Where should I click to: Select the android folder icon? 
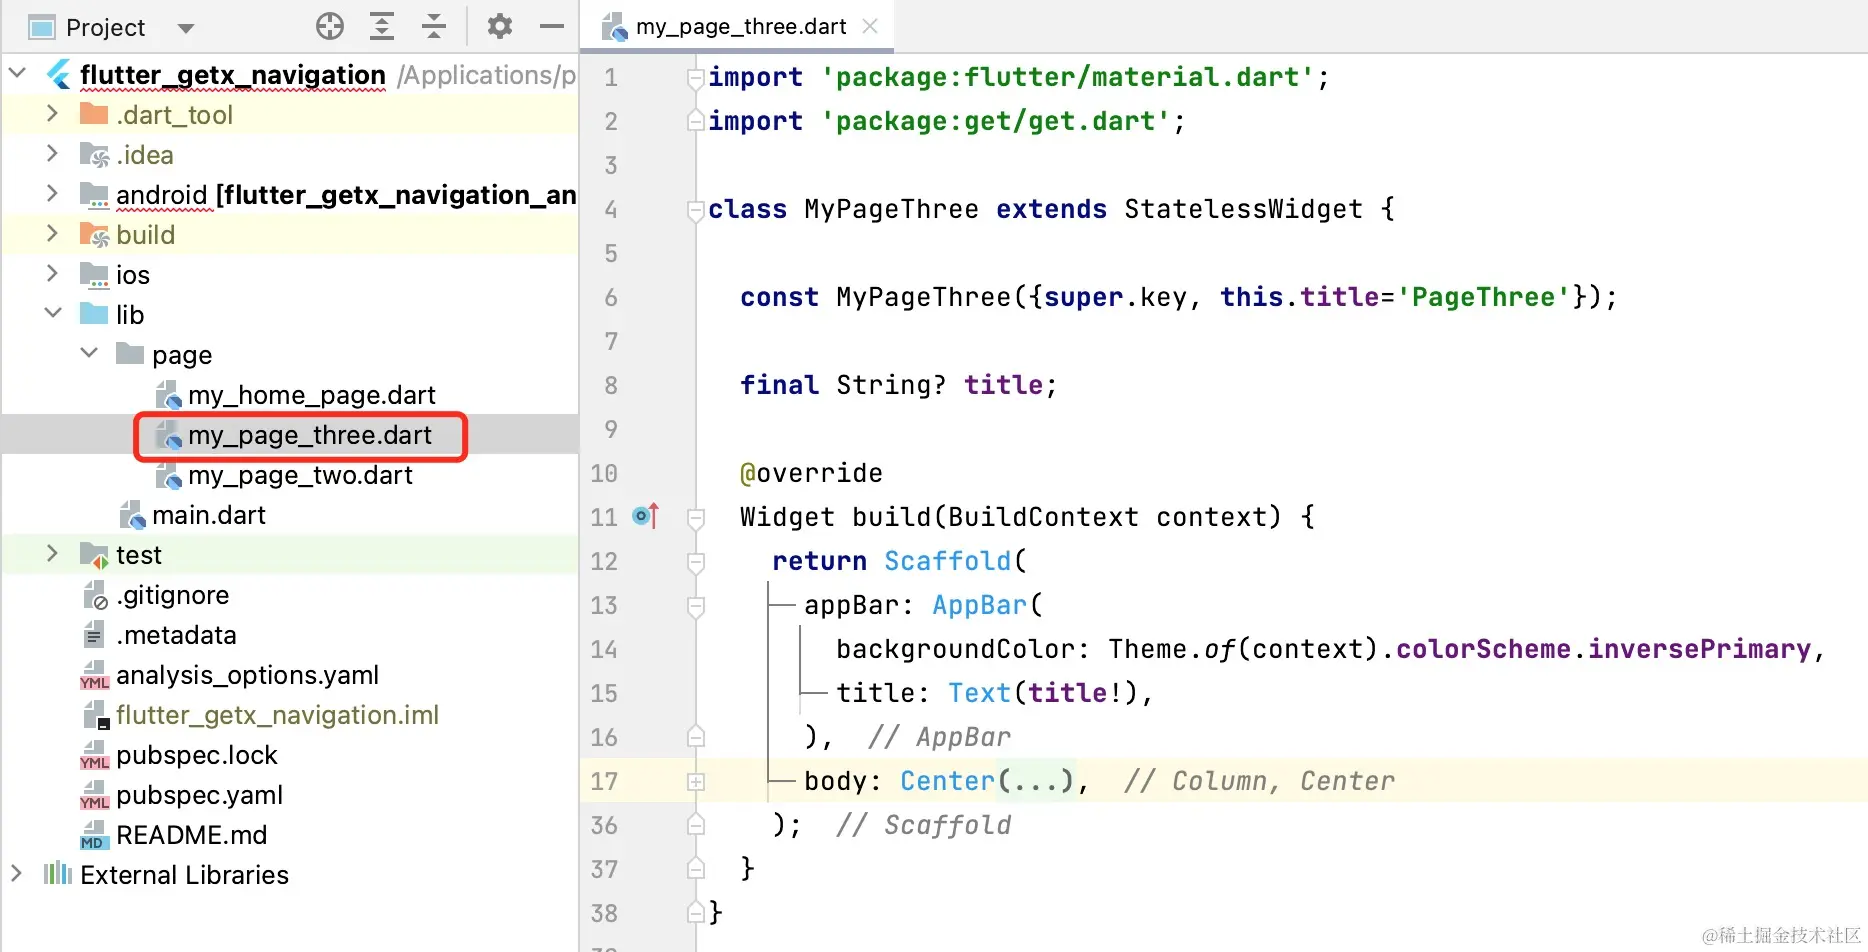[94, 194]
